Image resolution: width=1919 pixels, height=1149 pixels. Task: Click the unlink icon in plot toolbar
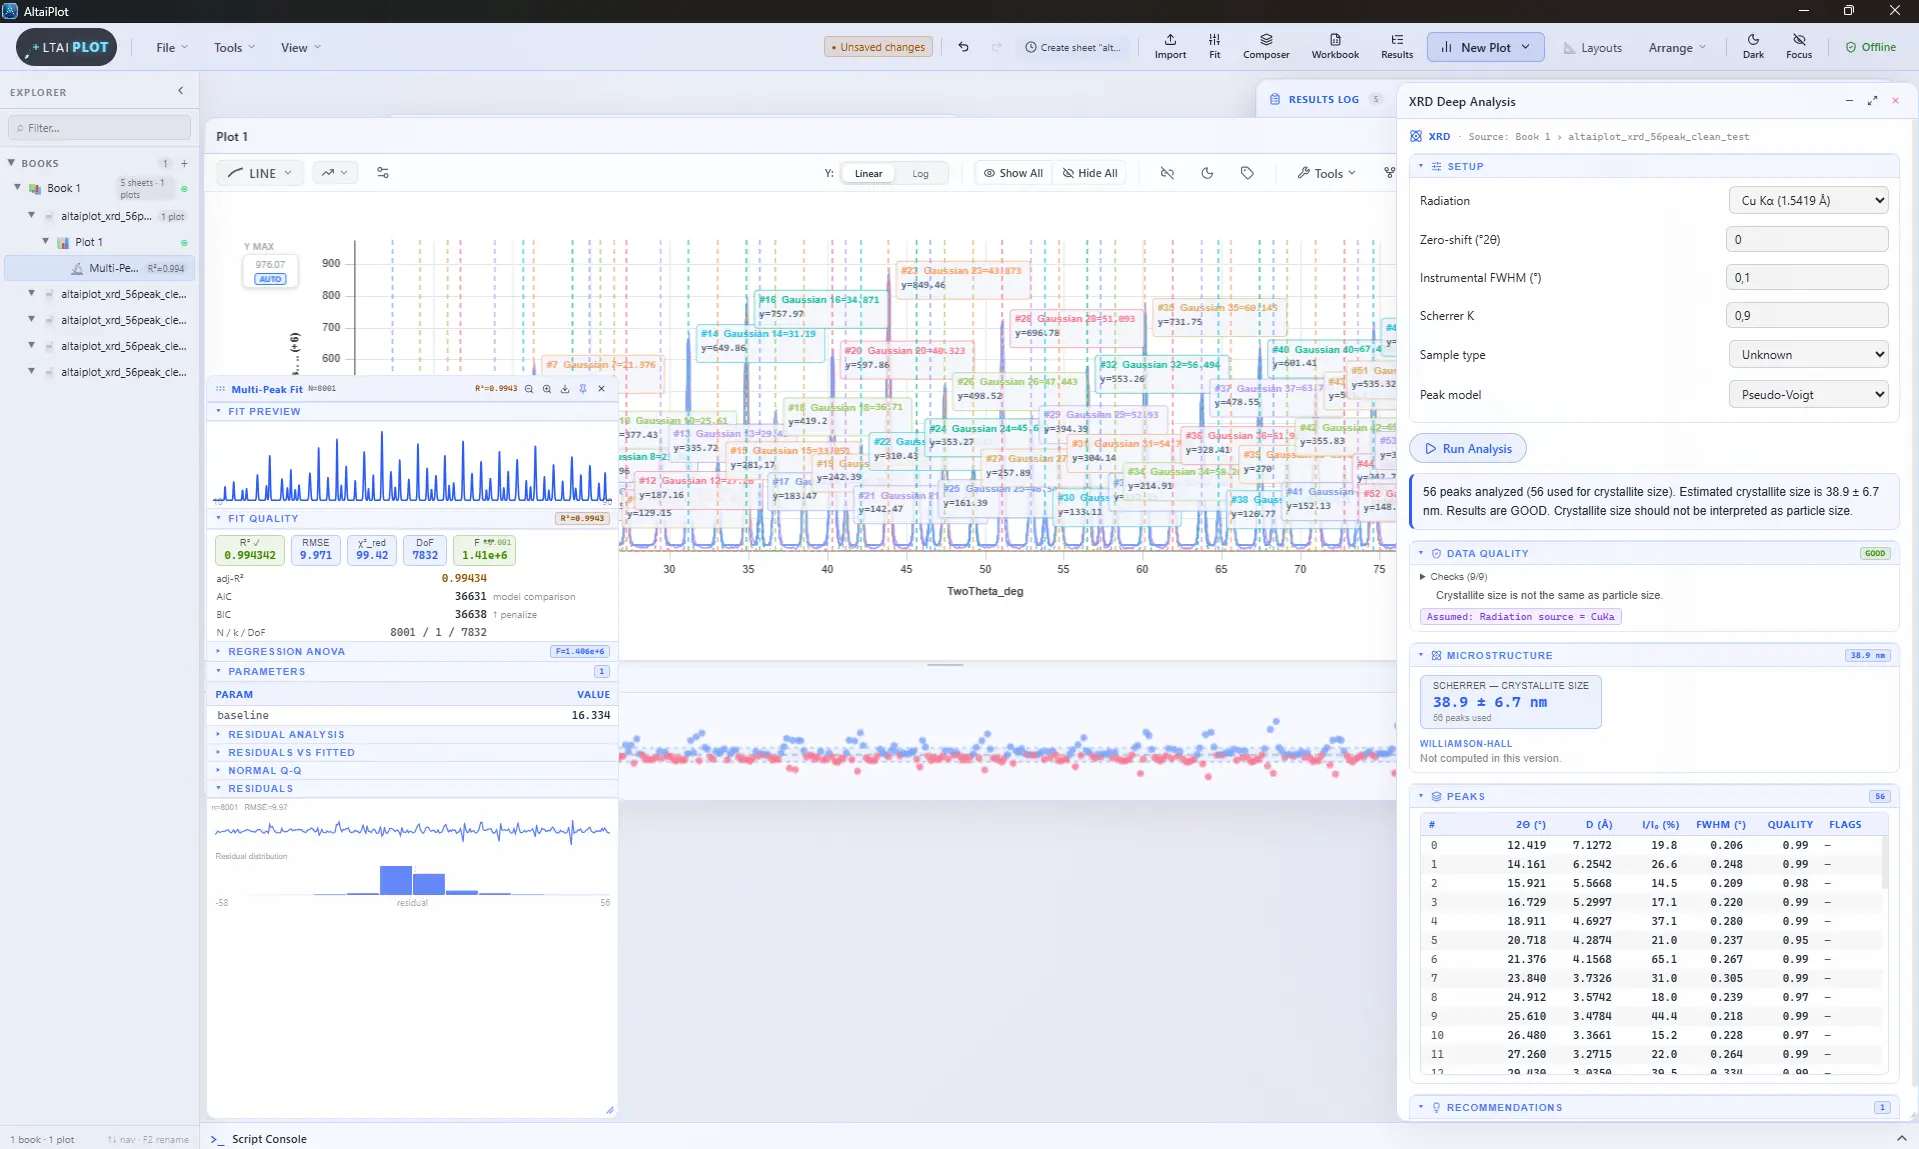(x=1167, y=173)
